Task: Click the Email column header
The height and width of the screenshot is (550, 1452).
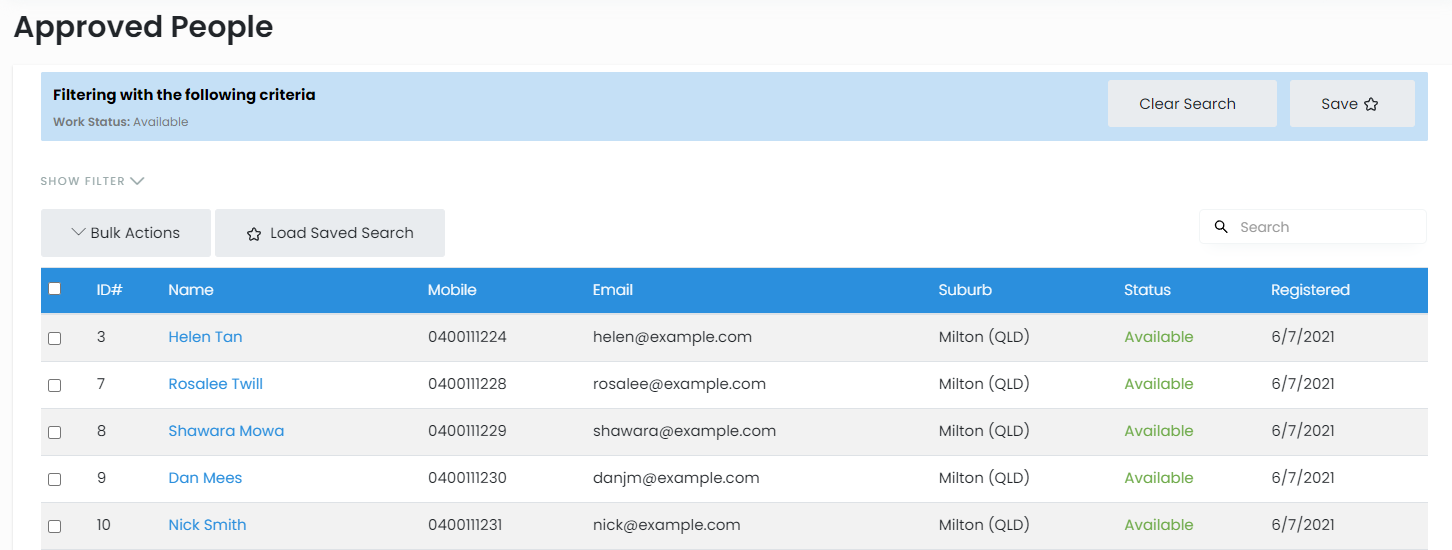Action: tap(612, 290)
